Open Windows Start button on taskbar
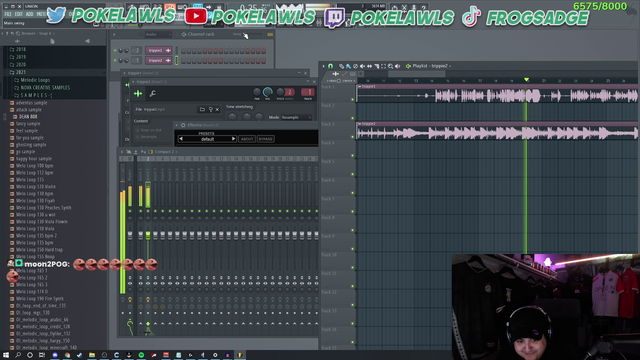The image size is (640, 360). pos(6,355)
